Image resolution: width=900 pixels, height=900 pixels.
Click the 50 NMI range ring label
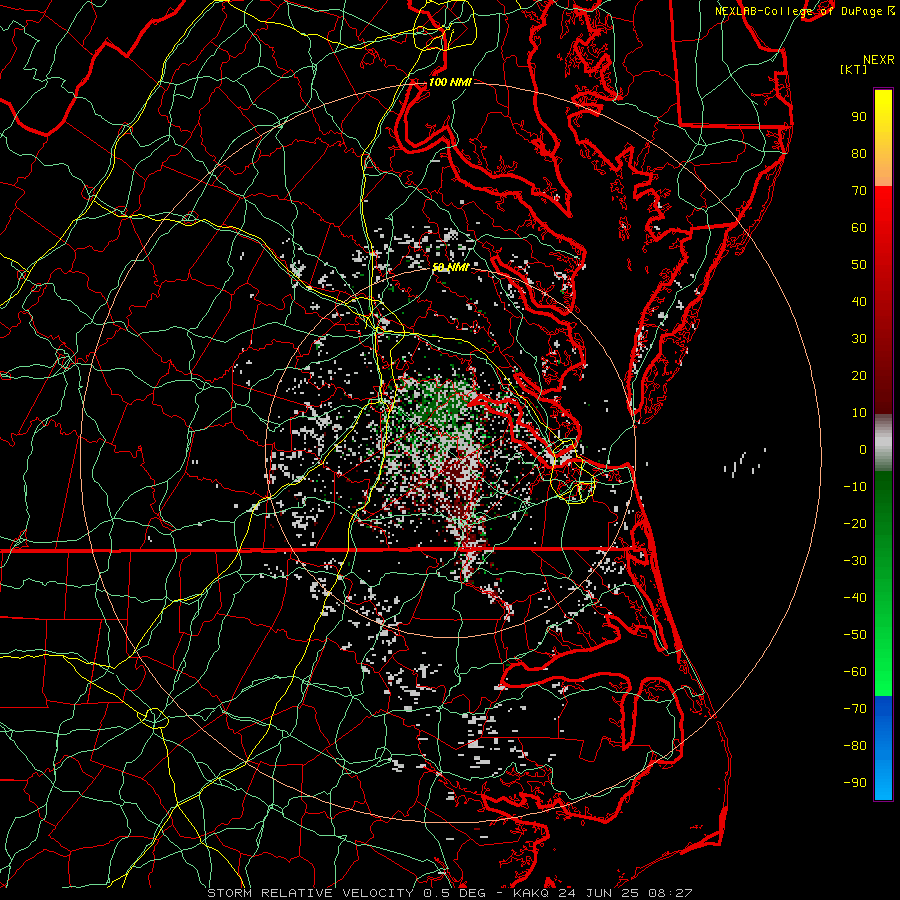tap(451, 268)
